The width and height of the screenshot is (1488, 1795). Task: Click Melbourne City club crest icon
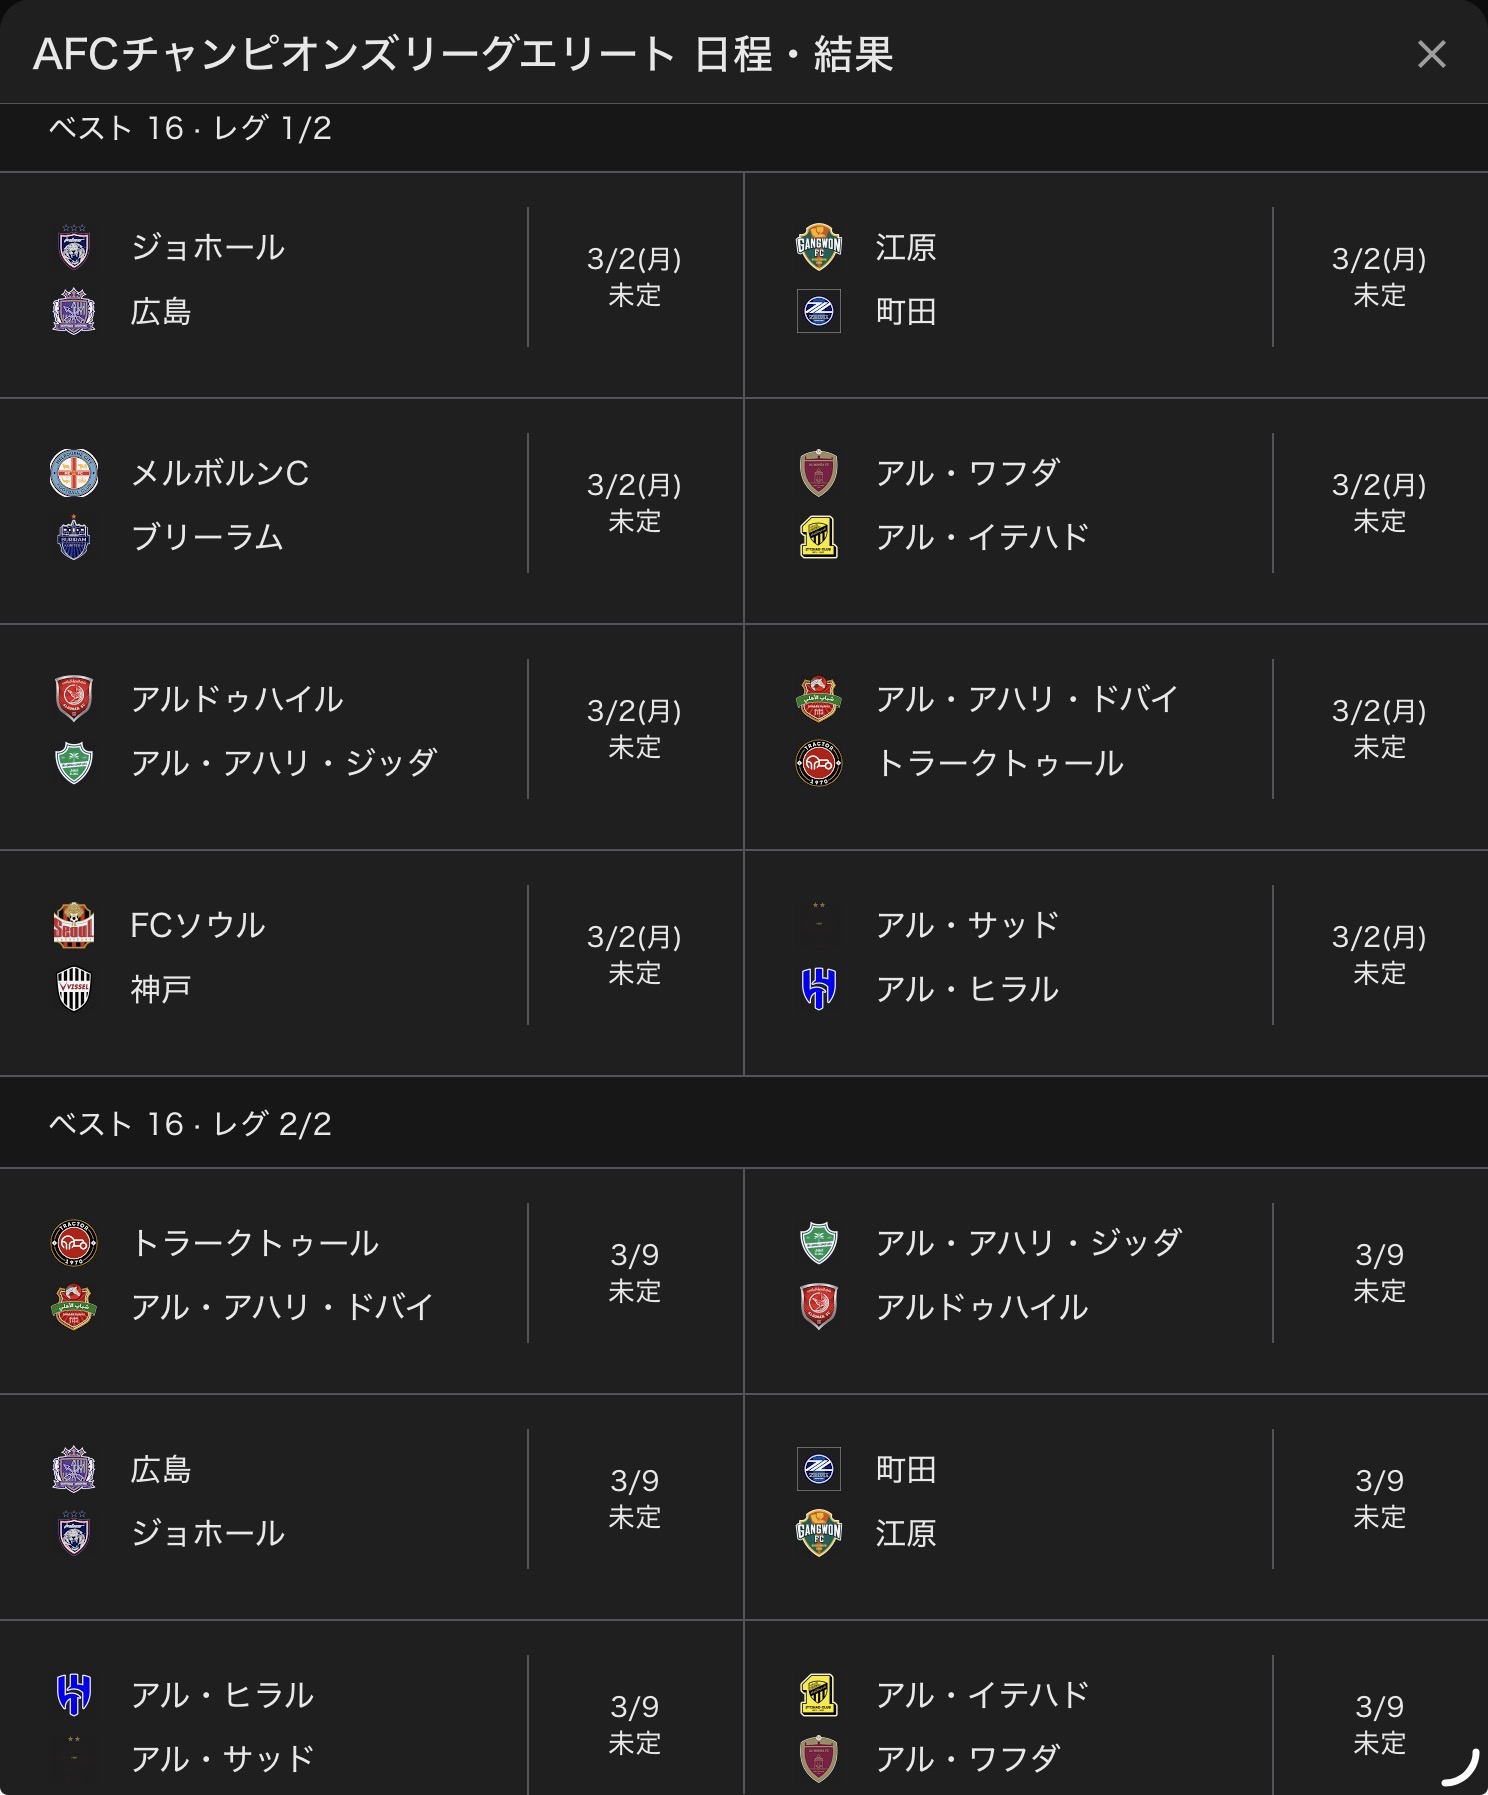coord(74,474)
